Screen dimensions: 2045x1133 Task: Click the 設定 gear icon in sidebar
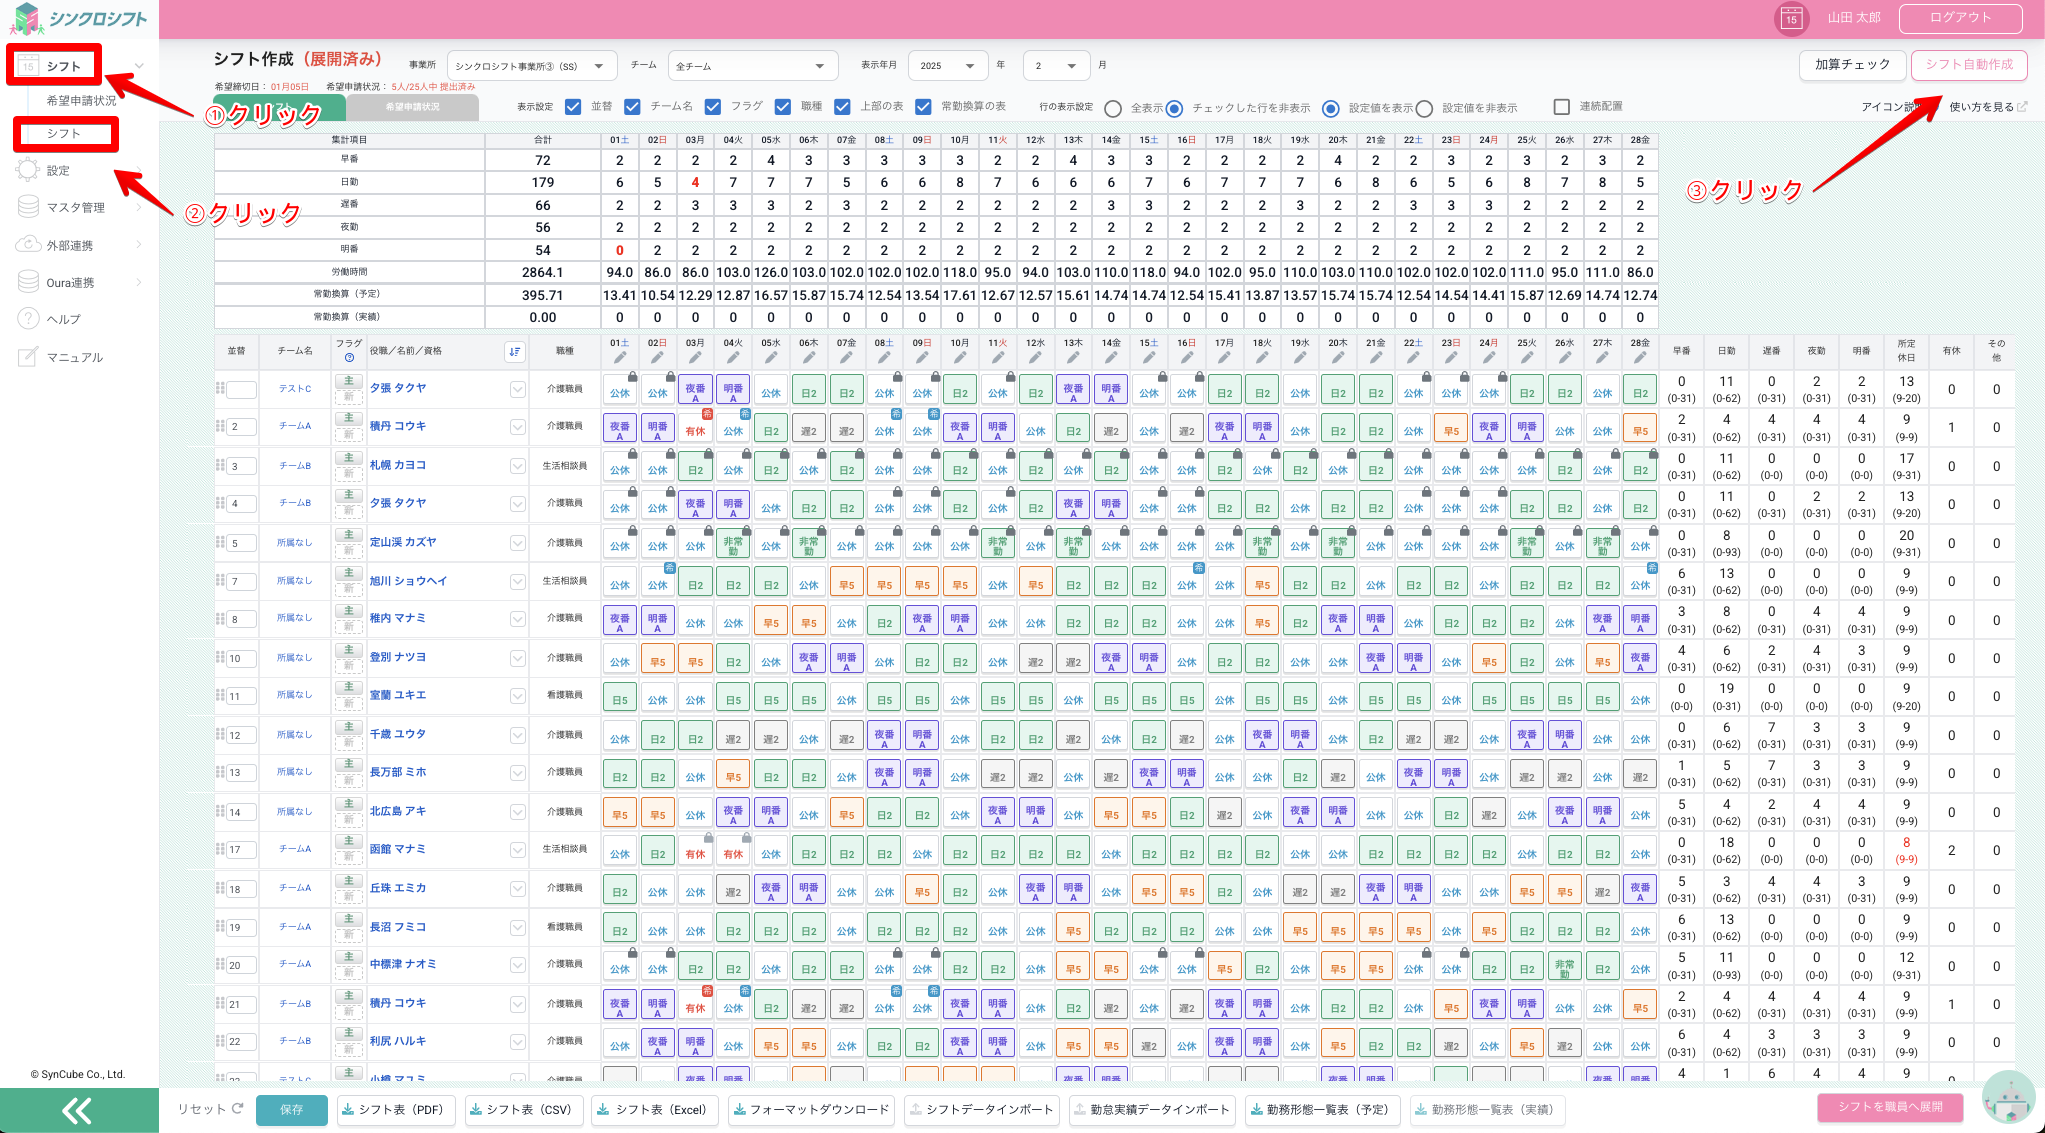pyautogui.click(x=28, y=170)
